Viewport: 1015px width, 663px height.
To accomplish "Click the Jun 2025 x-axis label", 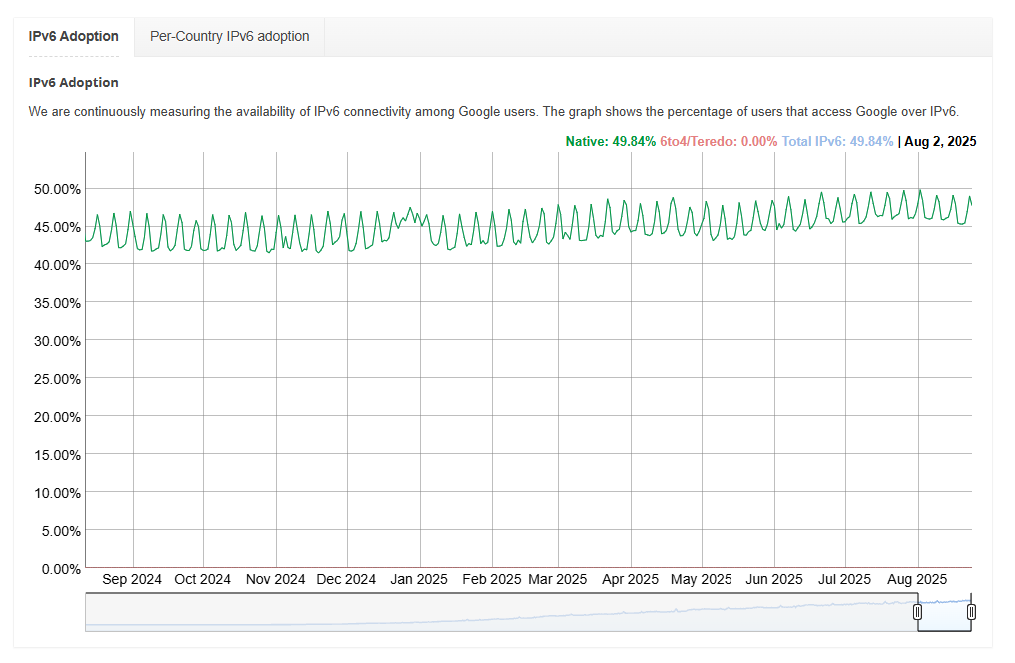I will click(774, 579).
